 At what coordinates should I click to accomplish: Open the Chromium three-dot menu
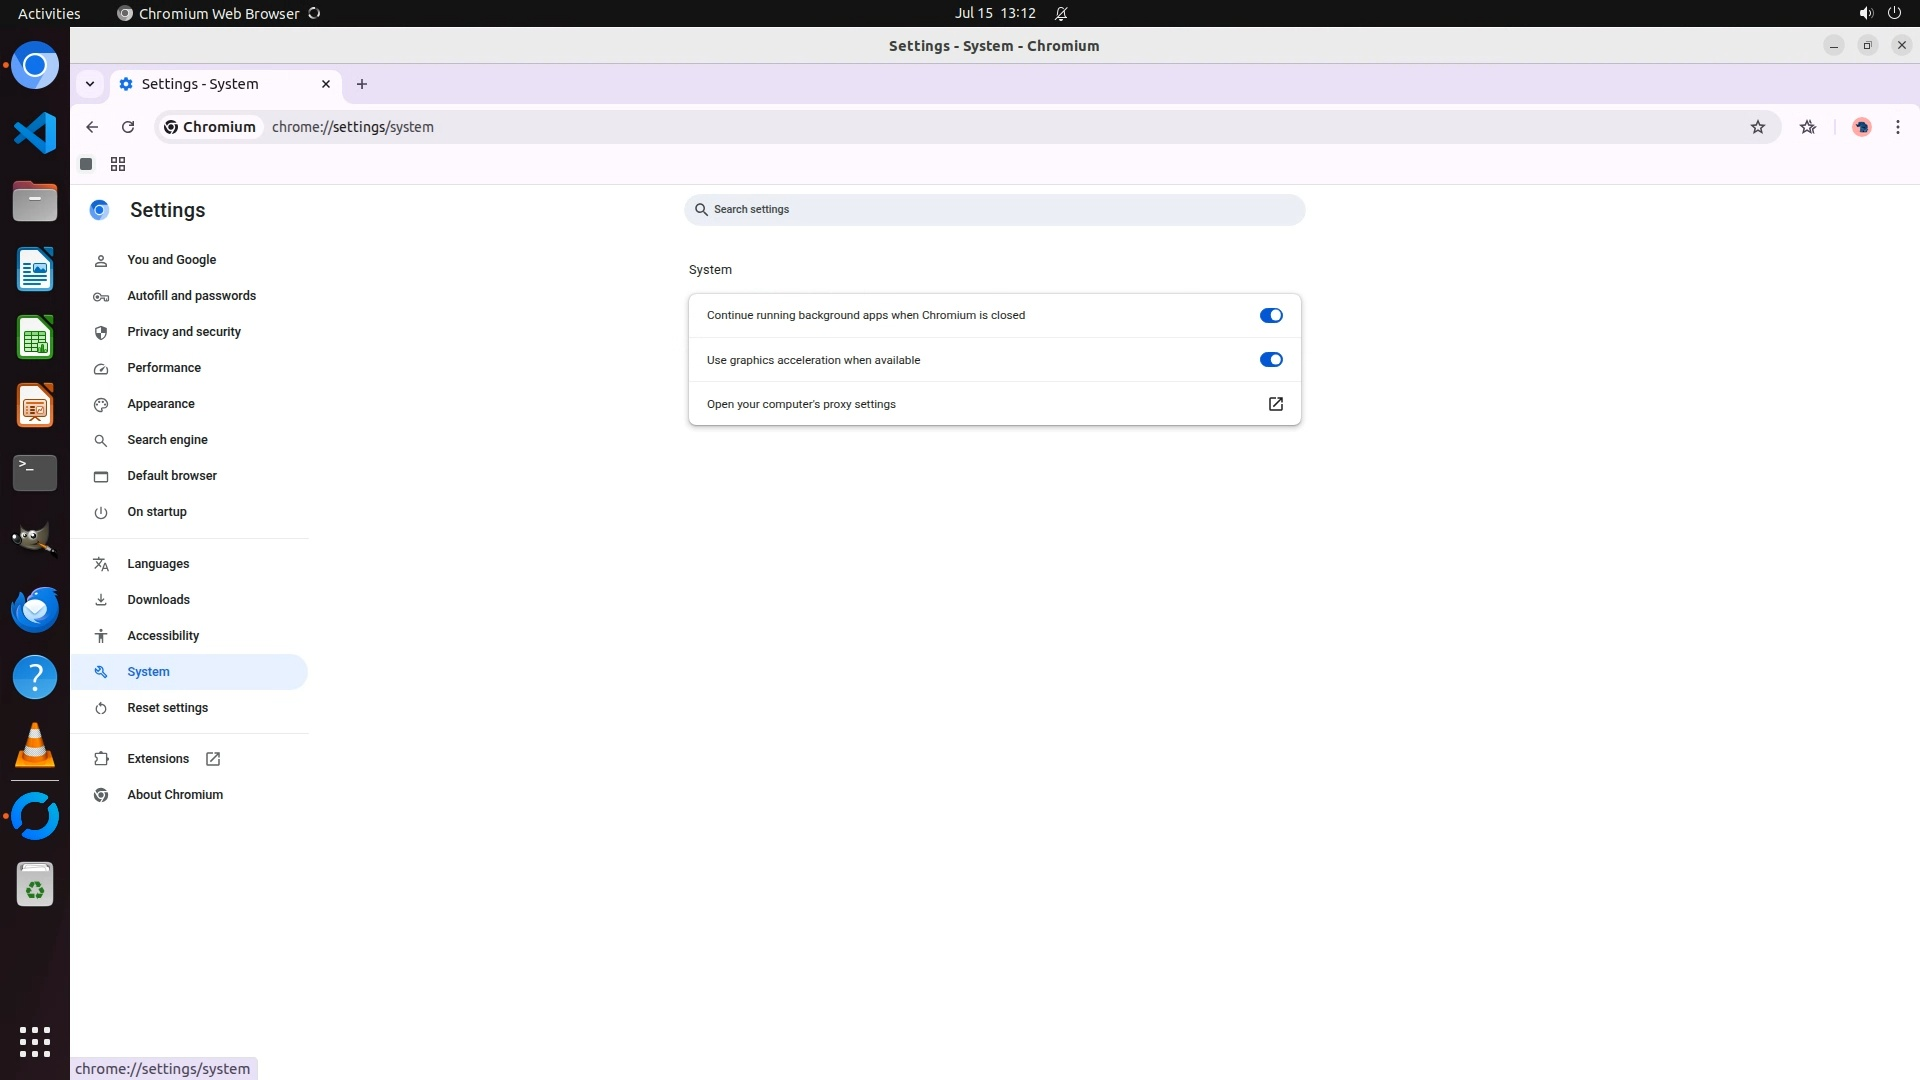(x=1897, y=127)
